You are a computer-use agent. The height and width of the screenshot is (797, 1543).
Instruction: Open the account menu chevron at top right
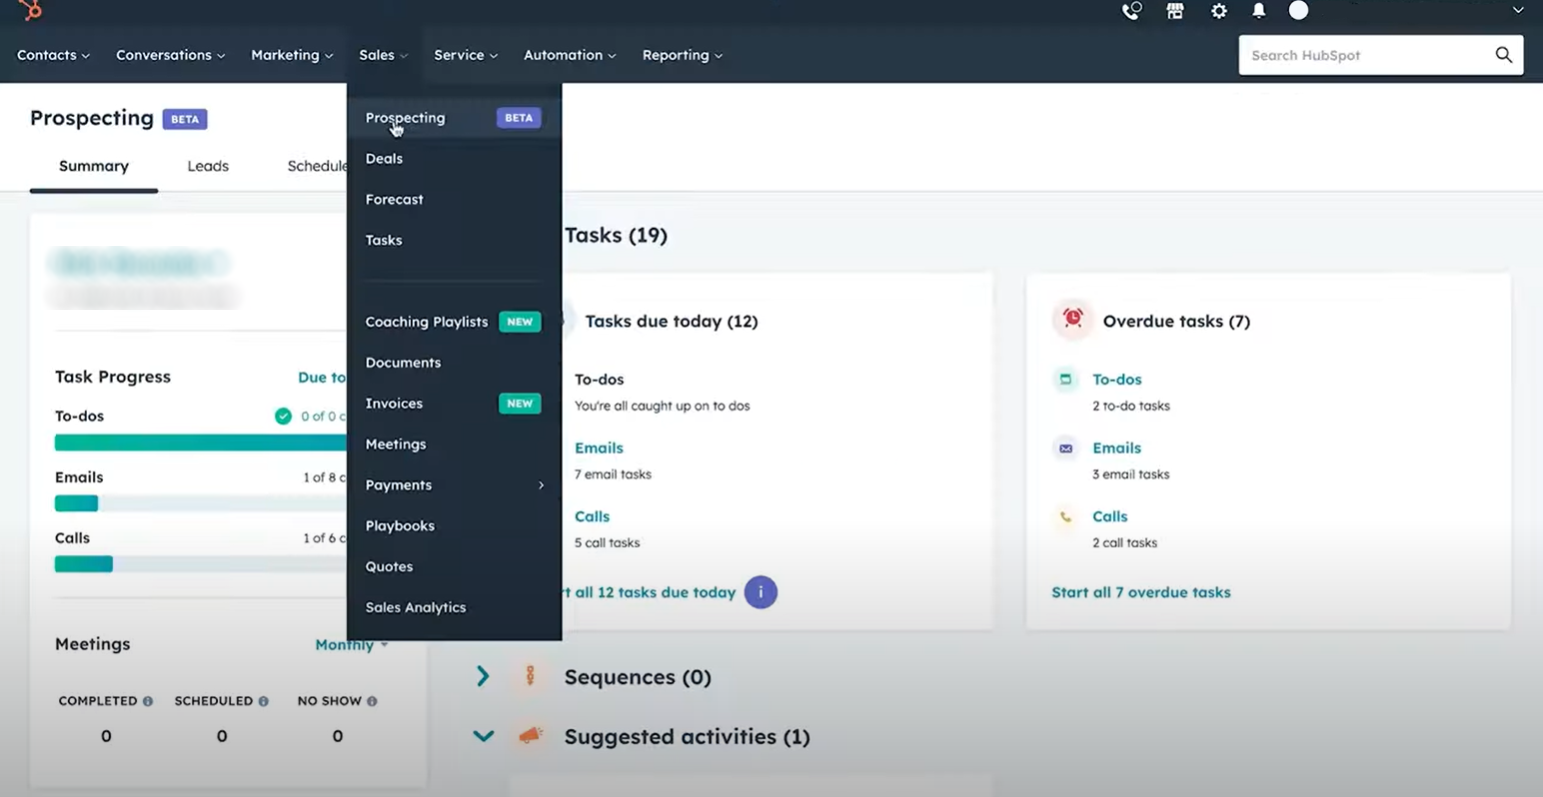1518,10
